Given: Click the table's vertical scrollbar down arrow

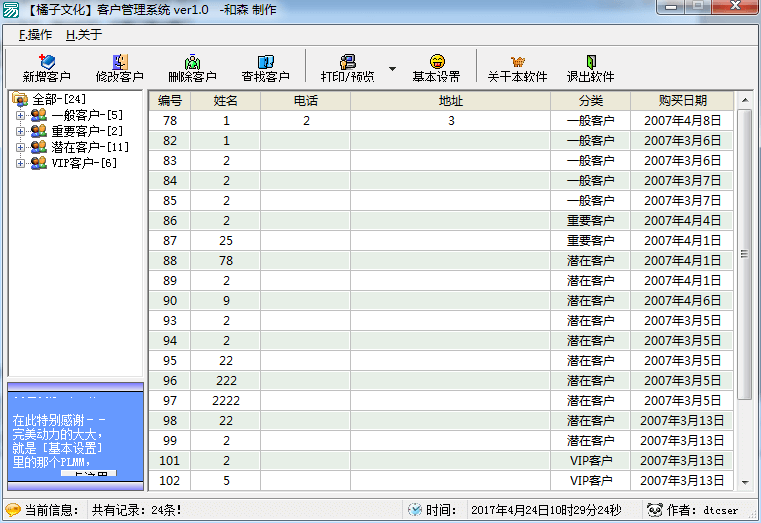Looking at the screenshot, I should [x=744, y=483].
